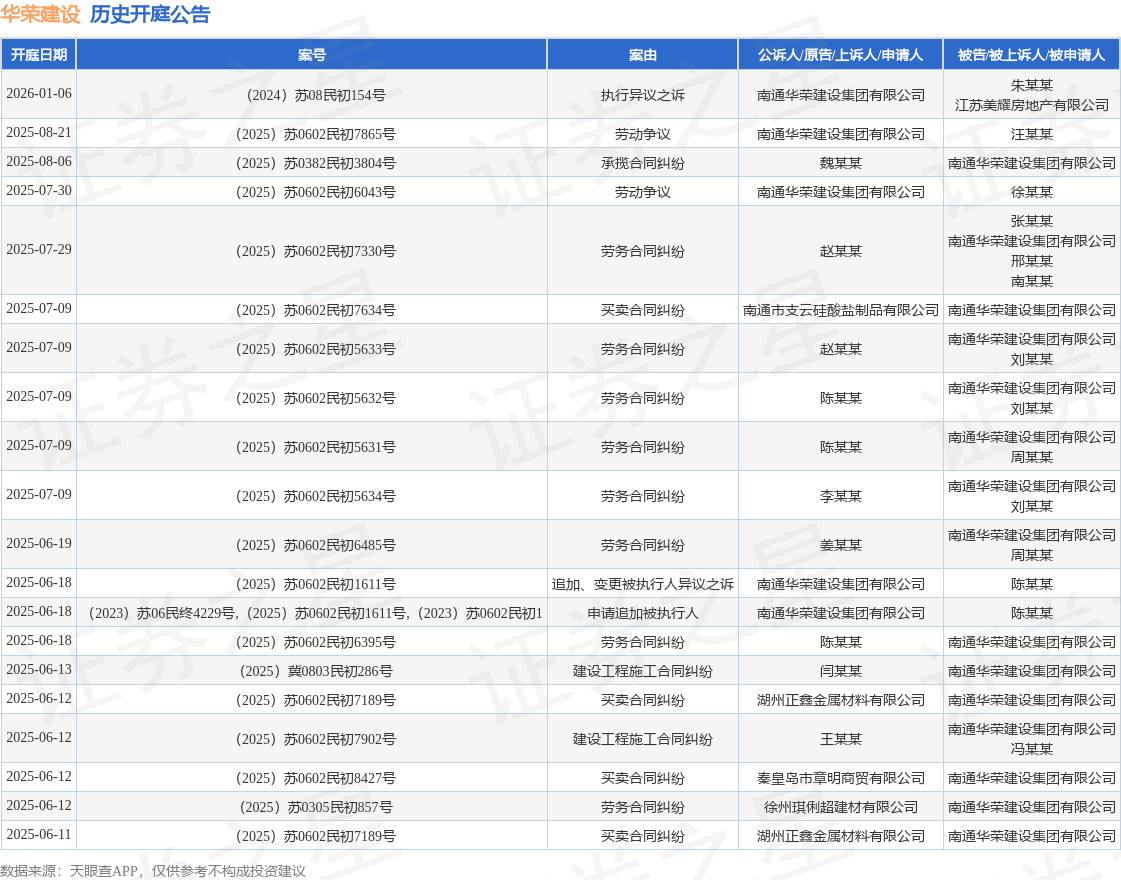Image resolution: width=1121 pixels, height=880 pixels.
Task: Select case number (2025)苏0602民初8427号
Action: (312, 779)
